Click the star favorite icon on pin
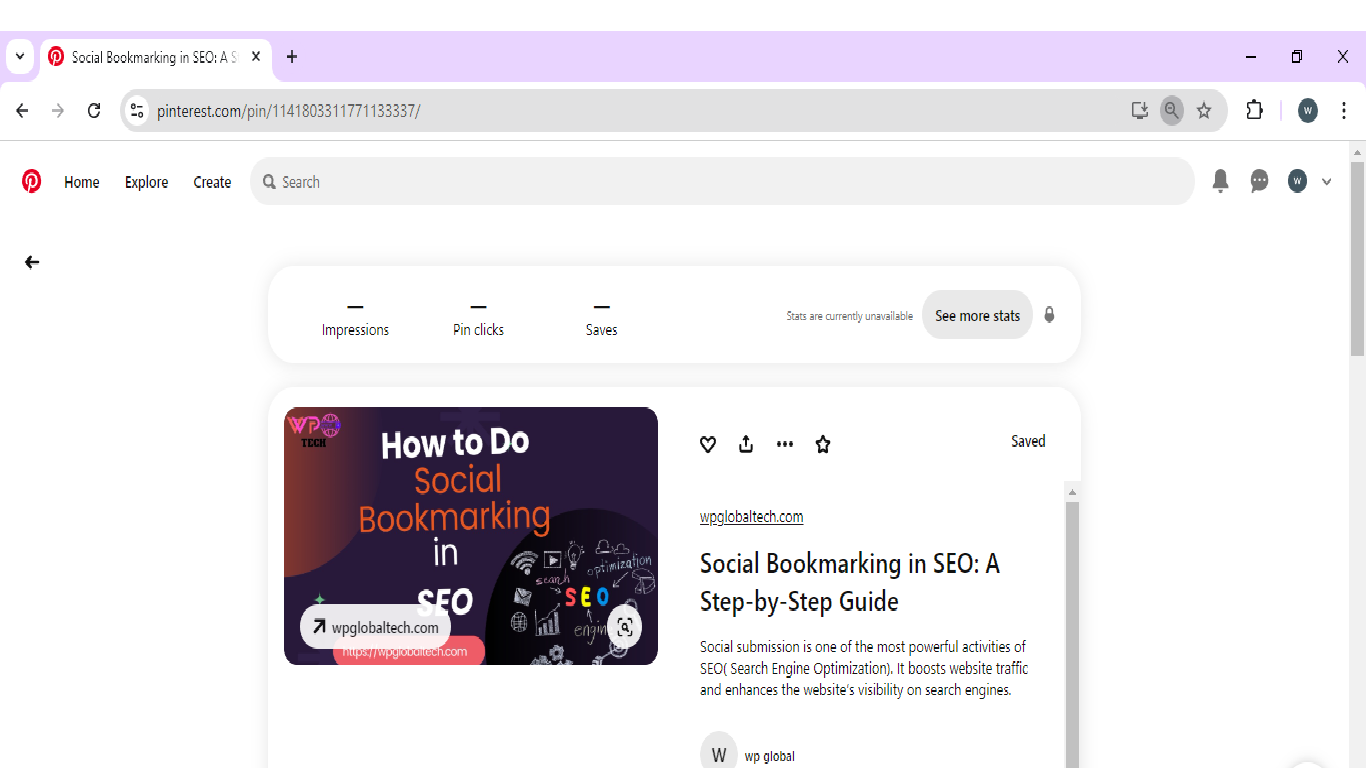This screenshot has width=1366, height=768. pos(823,444)
